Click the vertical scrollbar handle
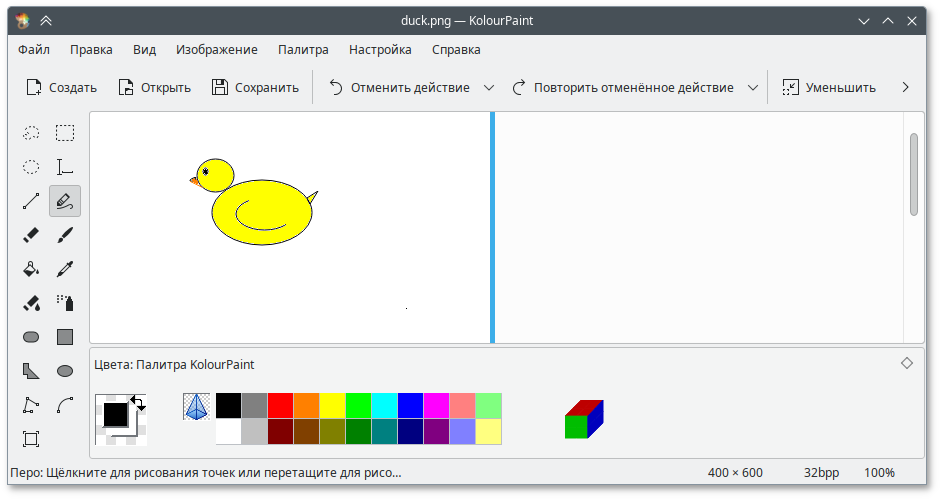Screen dimensions: 940x499 (914, 174)
